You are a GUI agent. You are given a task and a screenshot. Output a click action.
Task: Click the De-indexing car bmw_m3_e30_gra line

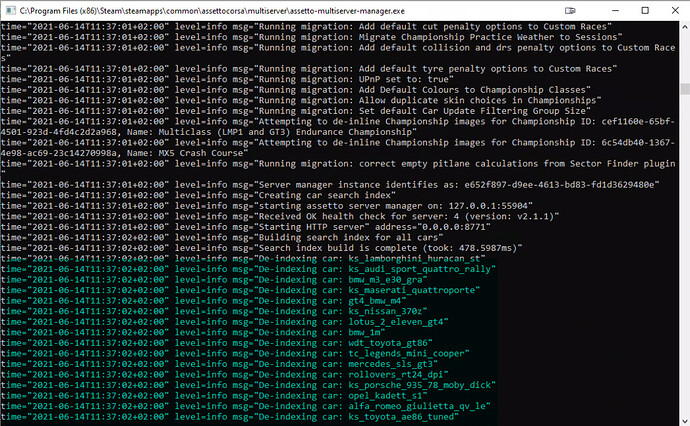point(214,280)
